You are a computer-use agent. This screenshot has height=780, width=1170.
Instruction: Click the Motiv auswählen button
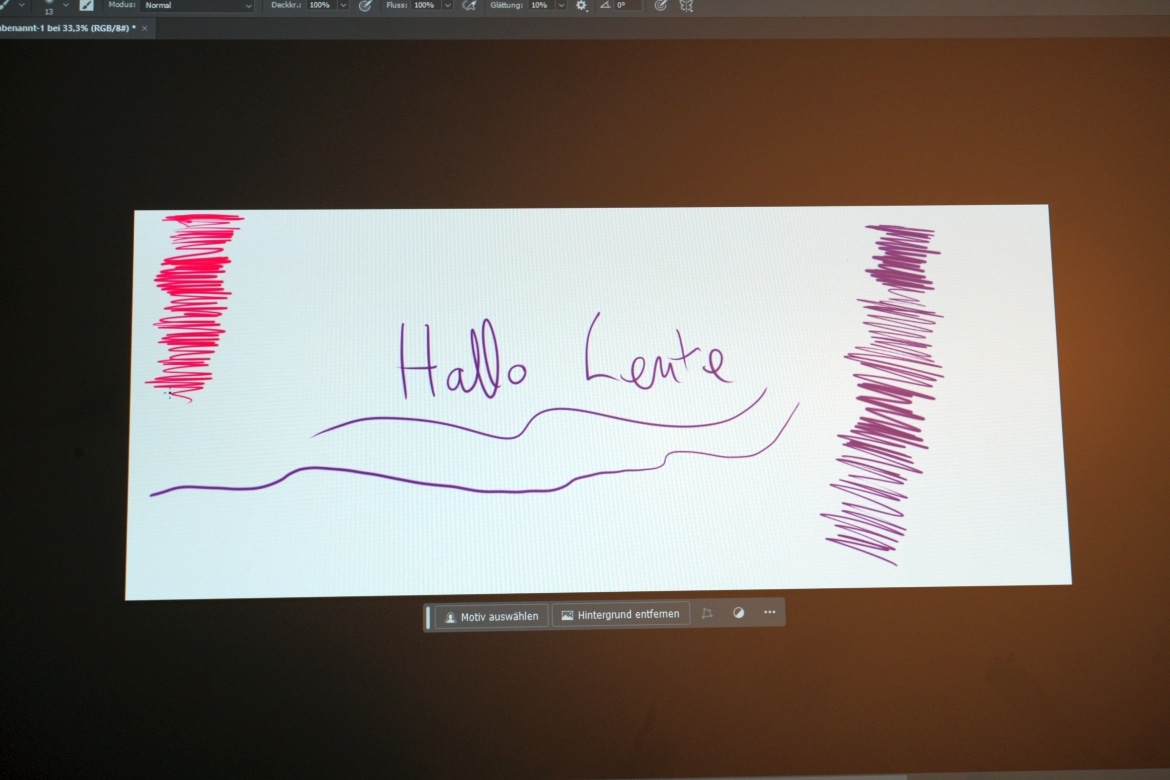pos(491,615)
